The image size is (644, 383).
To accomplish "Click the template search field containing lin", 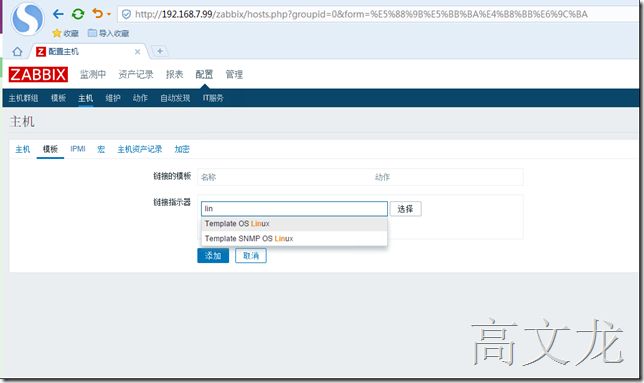I will pyautogui.click(x=294, y=209).
